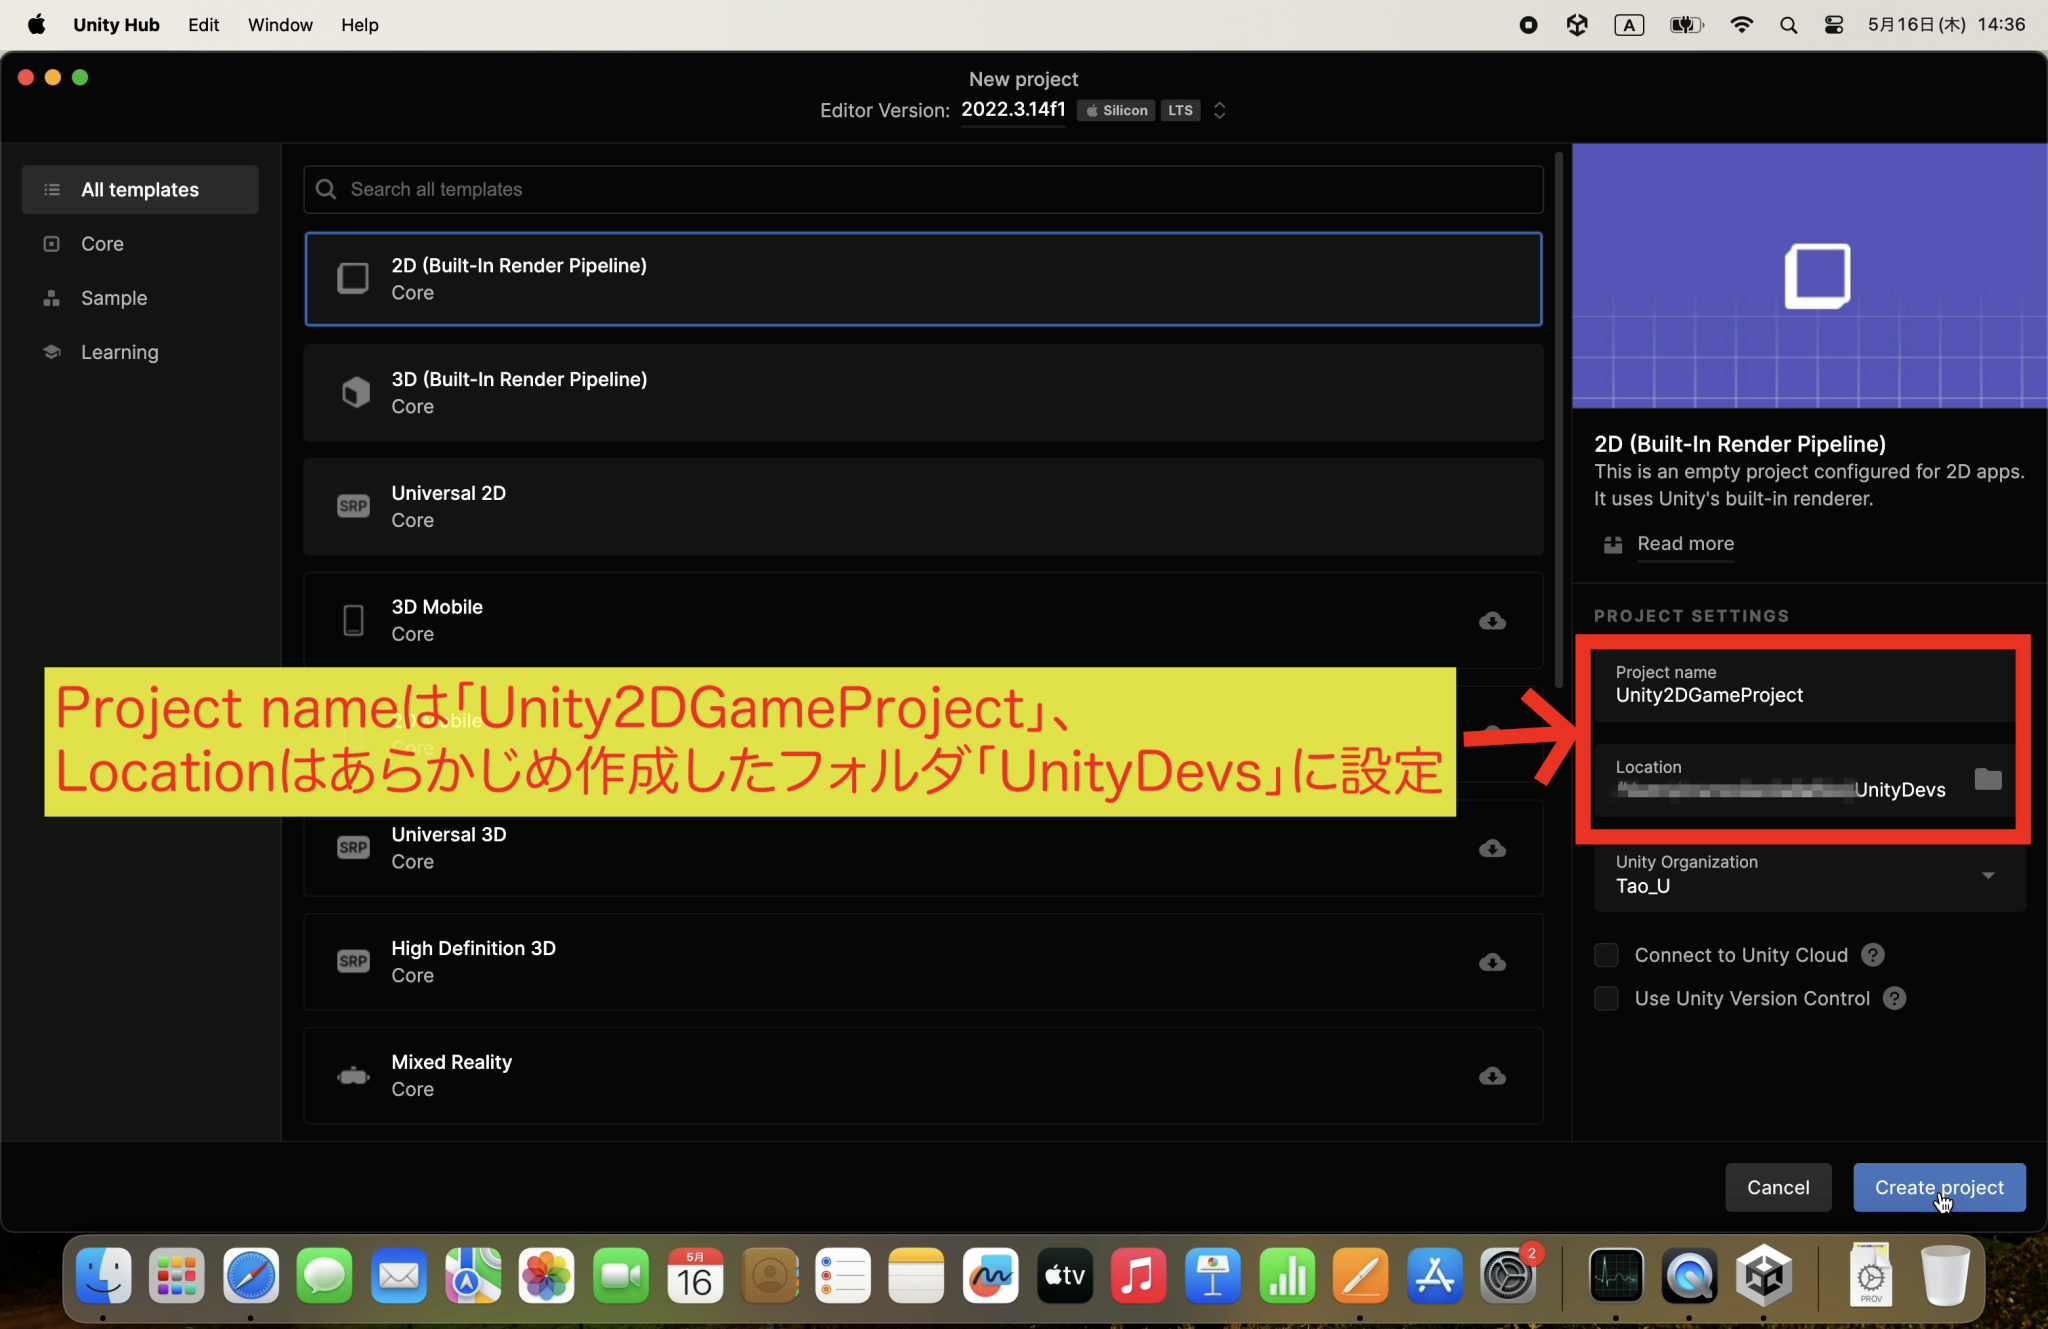The height and width of the screenshot is (1329, 2048).
Task: Open the Window menu
Action: [279, 24]
